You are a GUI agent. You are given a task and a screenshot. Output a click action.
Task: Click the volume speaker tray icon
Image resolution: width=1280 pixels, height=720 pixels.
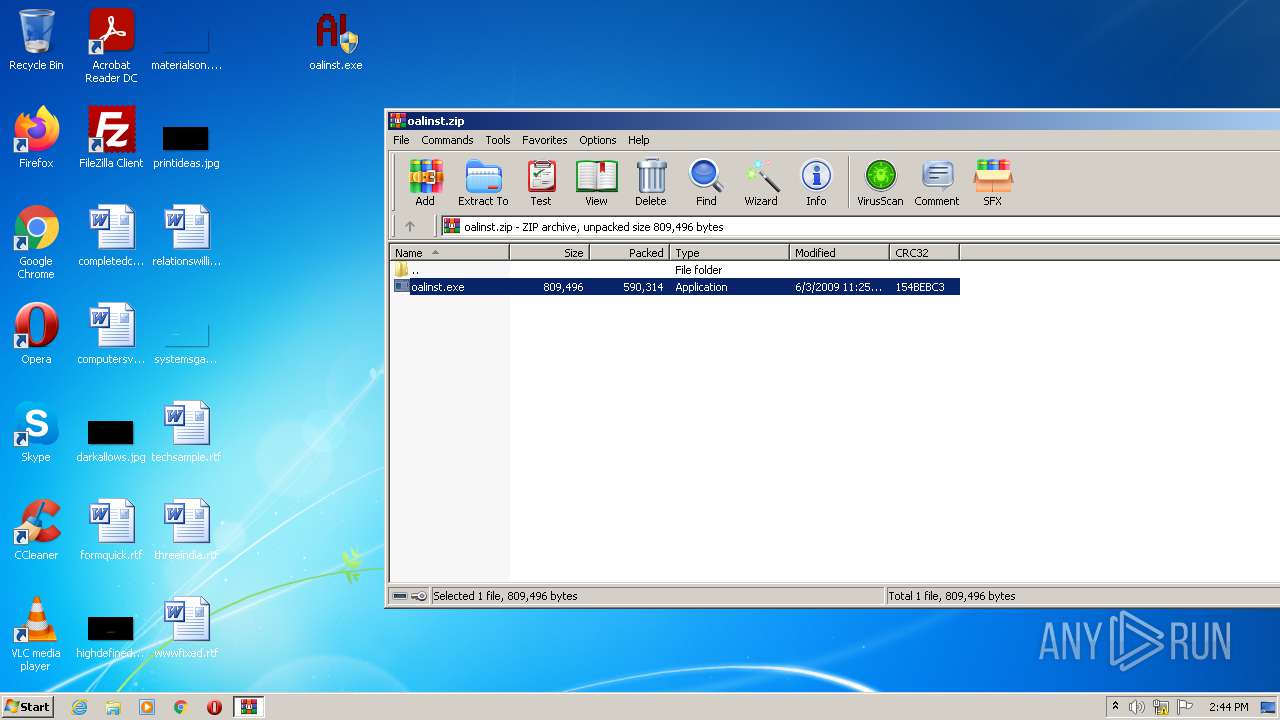(x=1137, y=707)
